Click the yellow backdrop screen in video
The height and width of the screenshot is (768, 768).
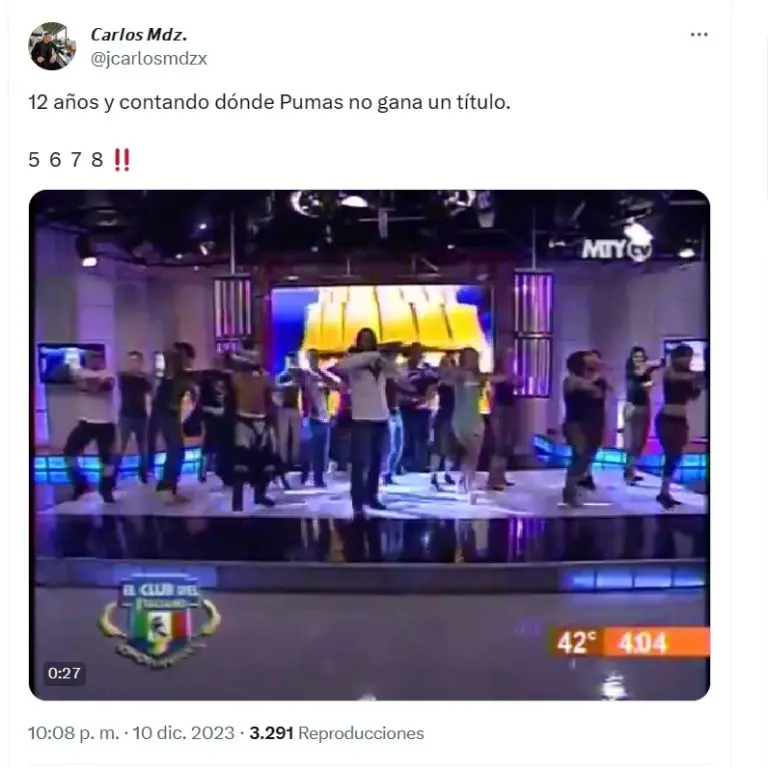point(382,318)
